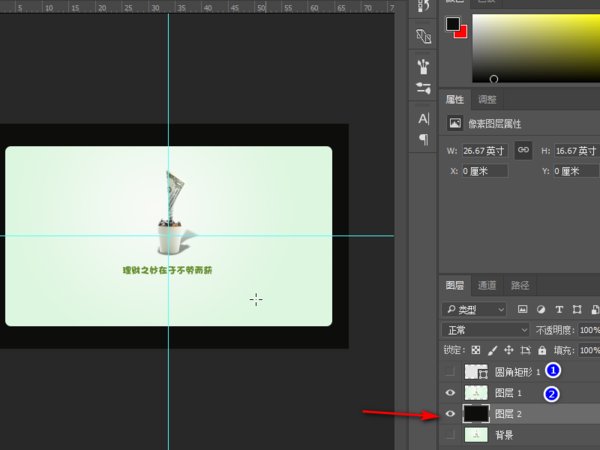Filter layers by pixel layer icon
The image size is (600, 450).
(x=522, y=309)
